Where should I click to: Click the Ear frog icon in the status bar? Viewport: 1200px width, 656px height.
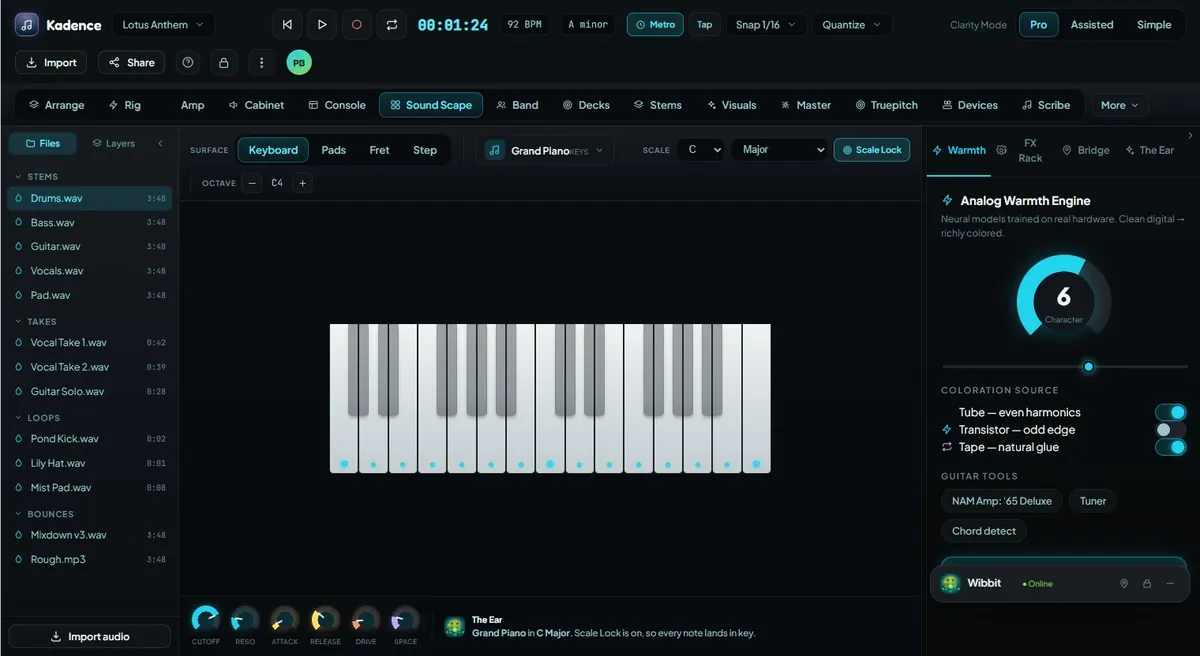(455, 626)
